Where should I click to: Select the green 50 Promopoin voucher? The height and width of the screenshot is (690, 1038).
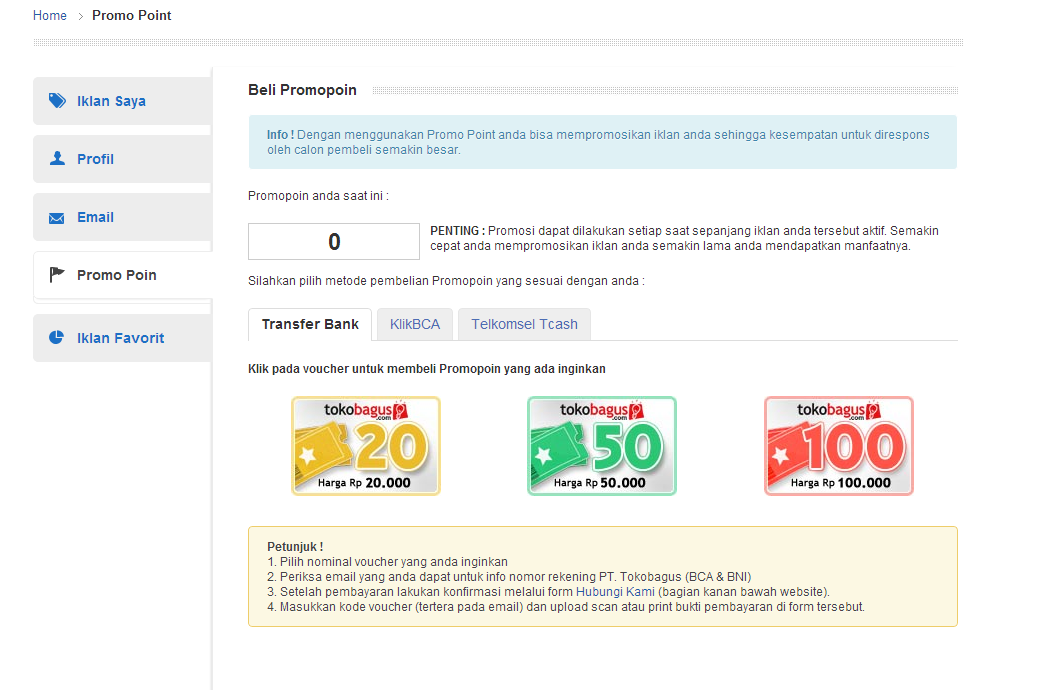click(602, 446)
